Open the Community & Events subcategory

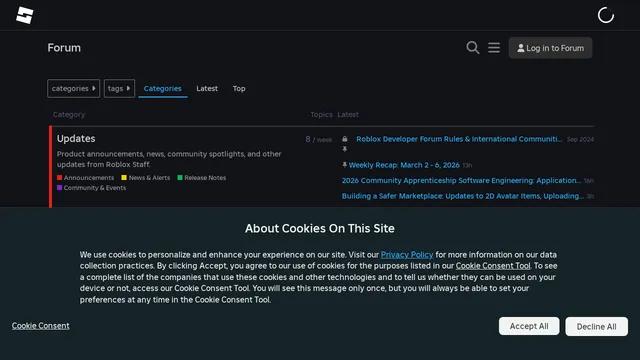point(95,188)
